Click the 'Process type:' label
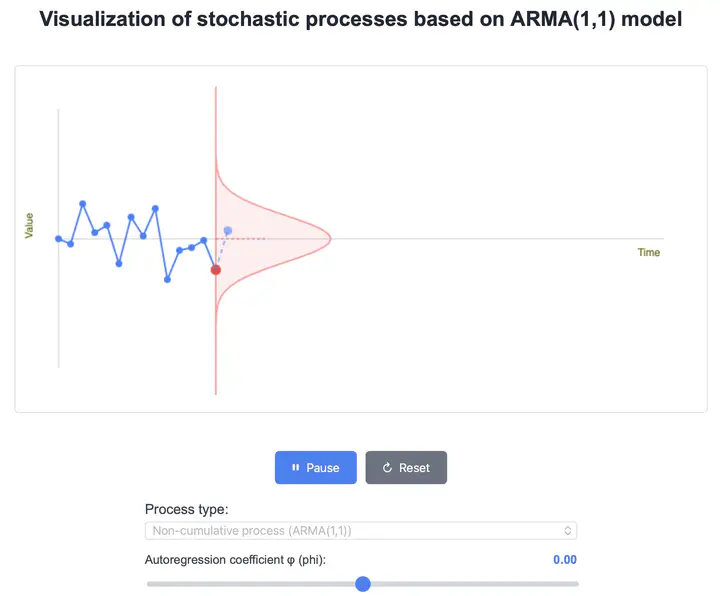Viewport: 720px width, 596px height. [186, 509]
